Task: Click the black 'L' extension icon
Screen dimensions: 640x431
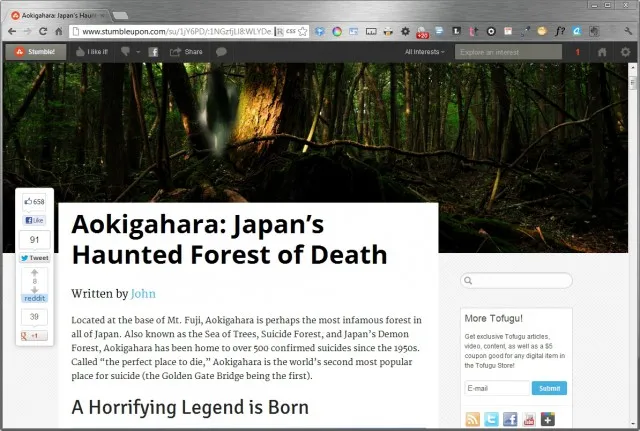Action: pyautogui.click(x=456, y=31)
